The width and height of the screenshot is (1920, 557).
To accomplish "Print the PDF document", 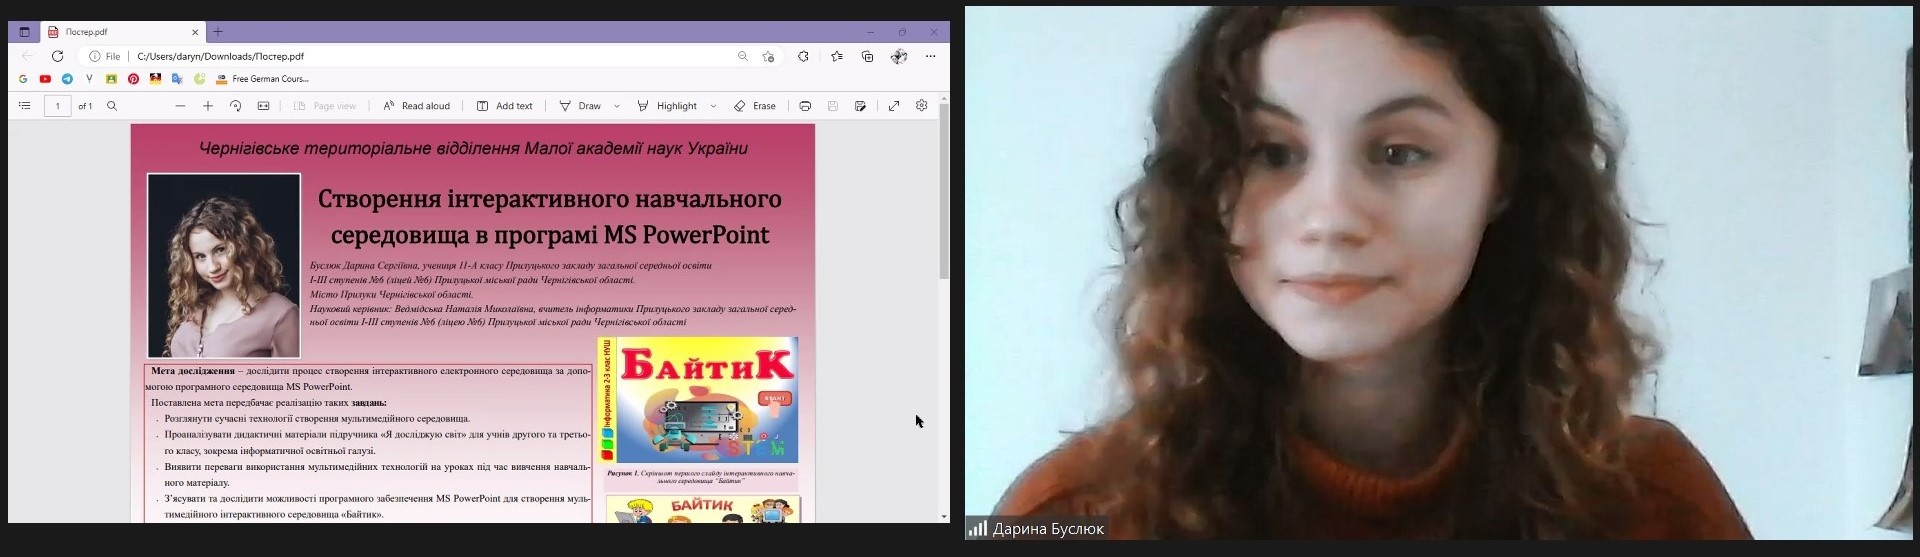I will [x=805, y=106].
